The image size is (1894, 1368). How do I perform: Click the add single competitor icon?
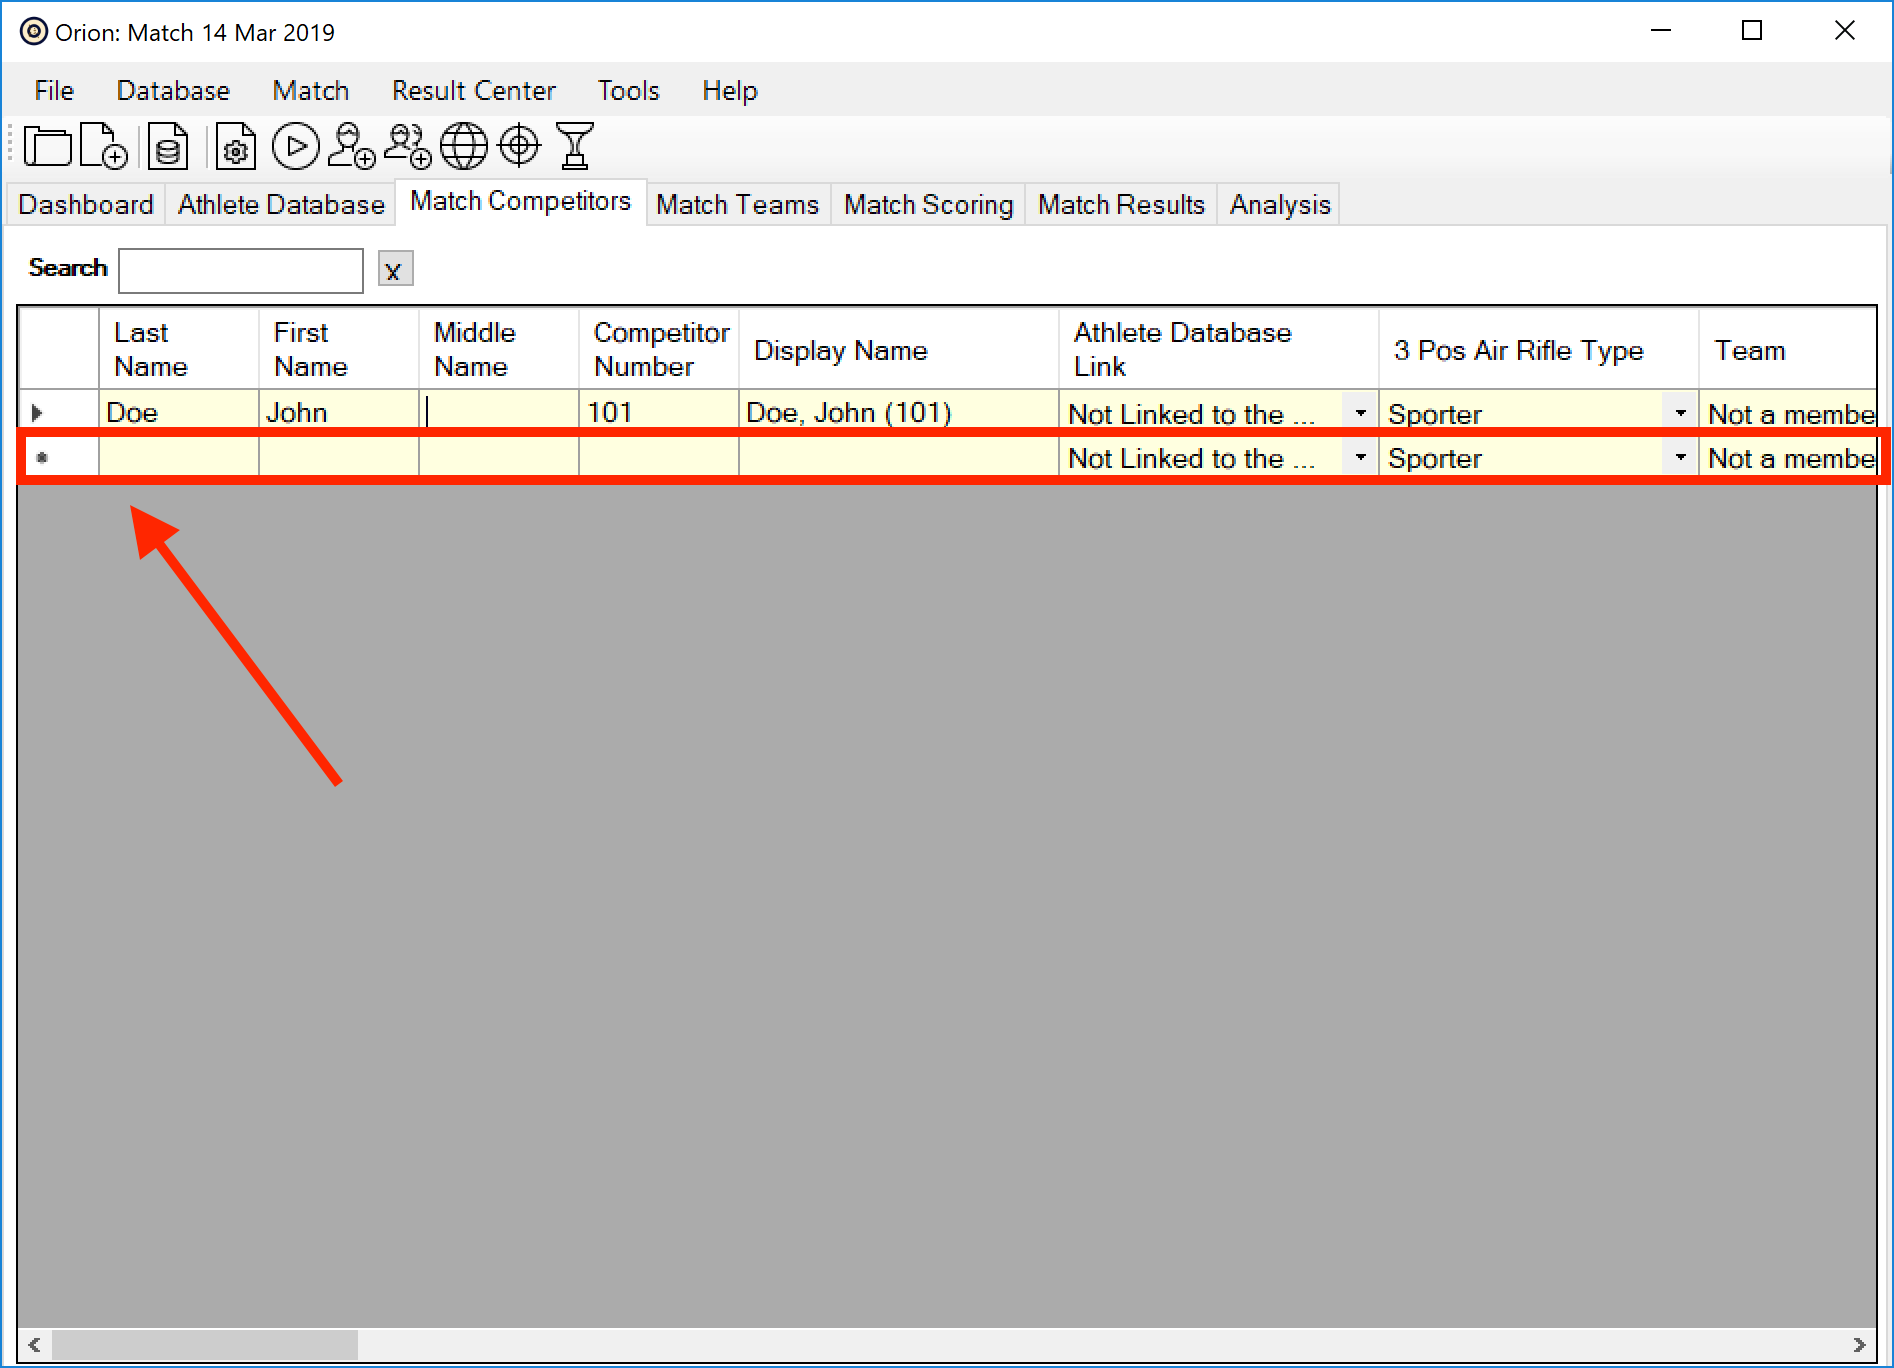point(351,147)
